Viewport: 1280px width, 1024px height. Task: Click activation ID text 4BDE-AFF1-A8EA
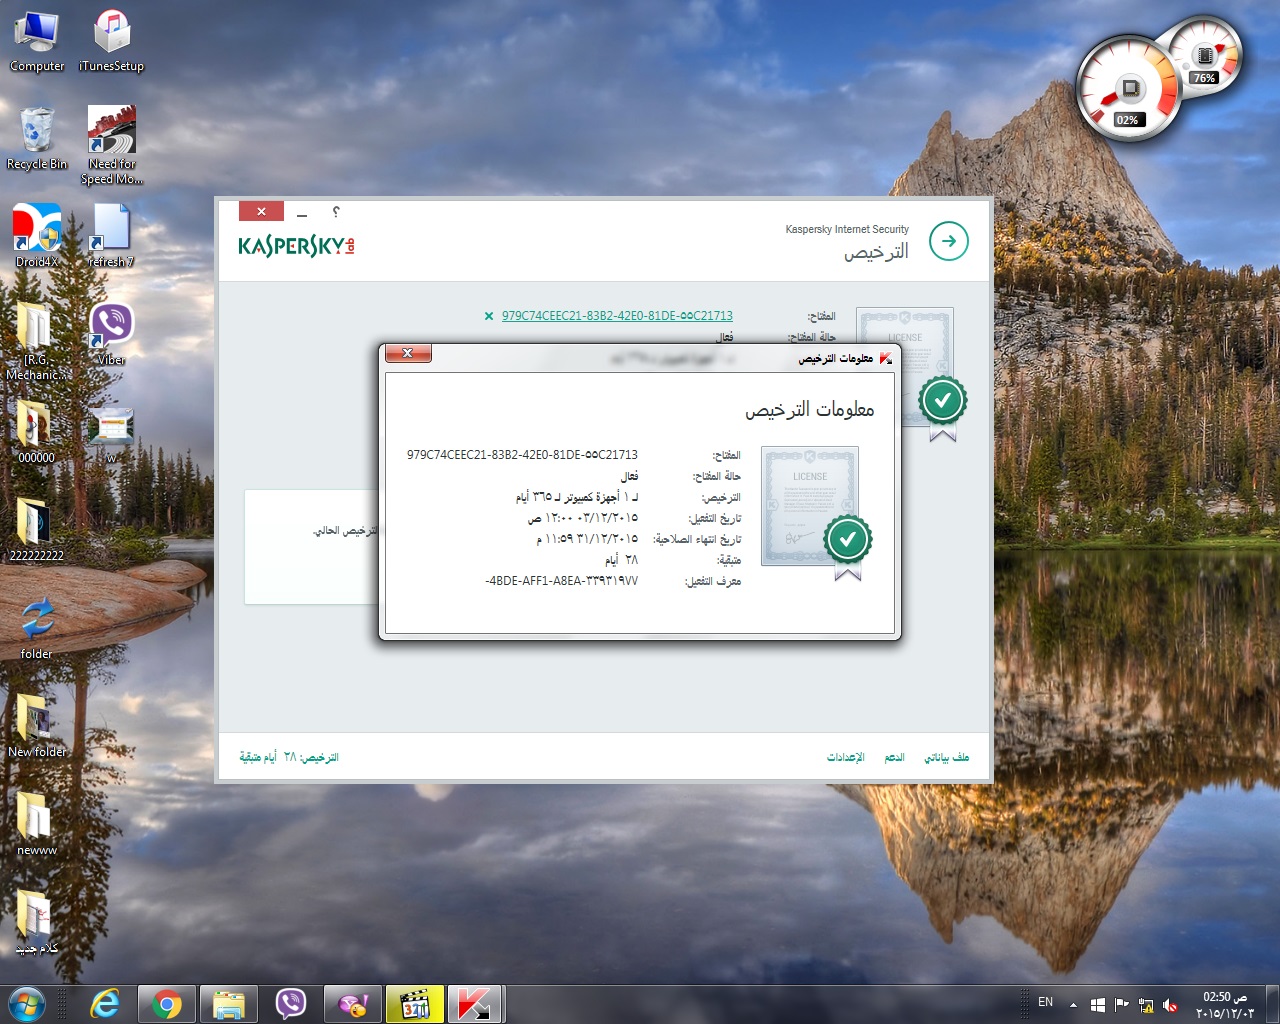point(561,580)
